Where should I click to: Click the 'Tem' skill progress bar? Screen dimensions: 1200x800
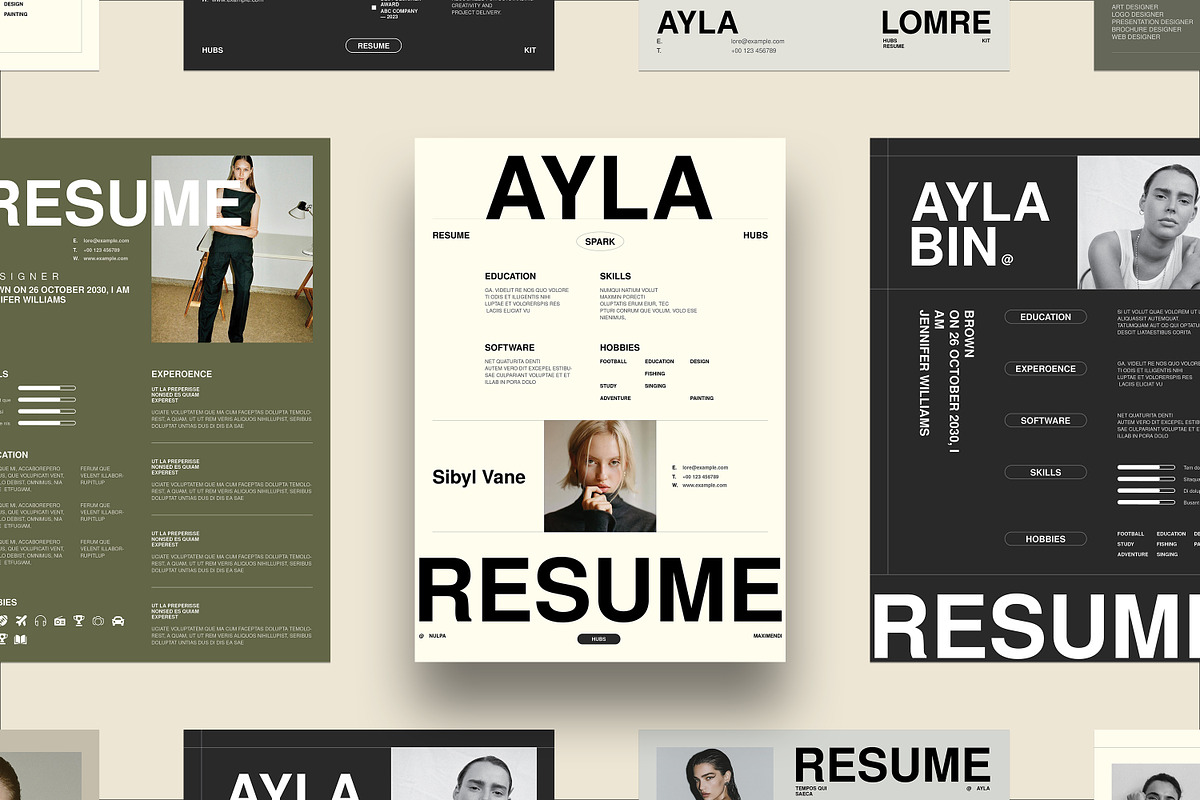tap(1146, 467)
